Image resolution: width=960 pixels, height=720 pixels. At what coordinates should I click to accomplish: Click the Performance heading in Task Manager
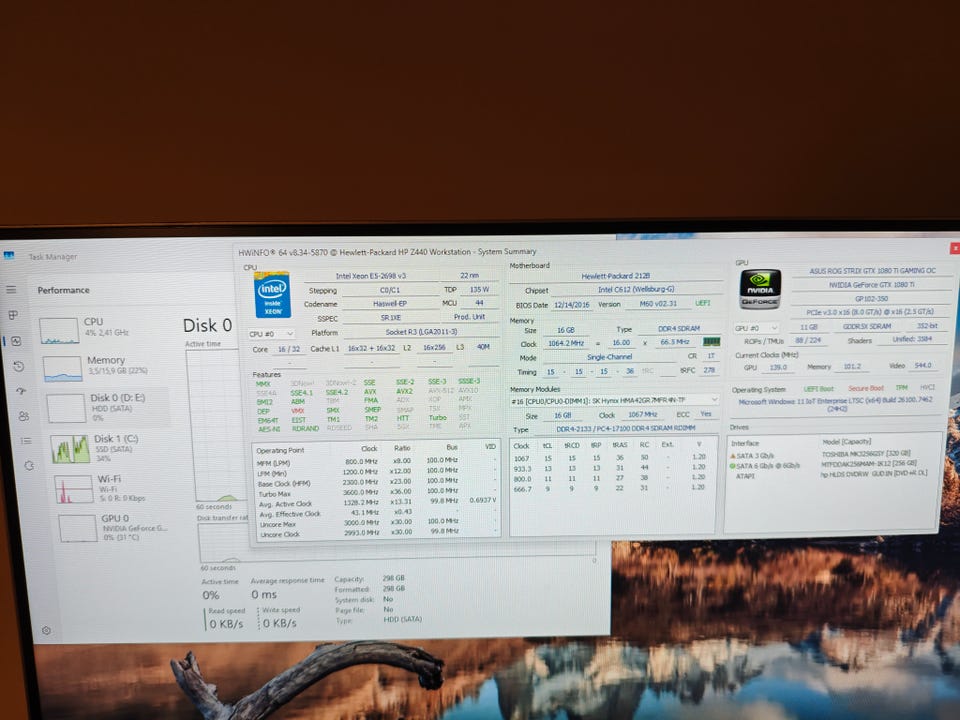point(63,290)
